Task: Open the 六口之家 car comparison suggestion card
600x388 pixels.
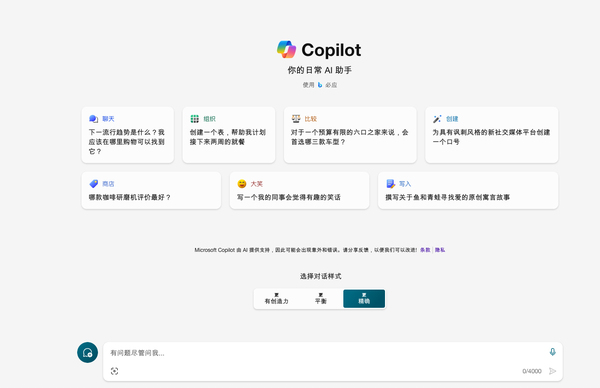Action: (350, 135)
